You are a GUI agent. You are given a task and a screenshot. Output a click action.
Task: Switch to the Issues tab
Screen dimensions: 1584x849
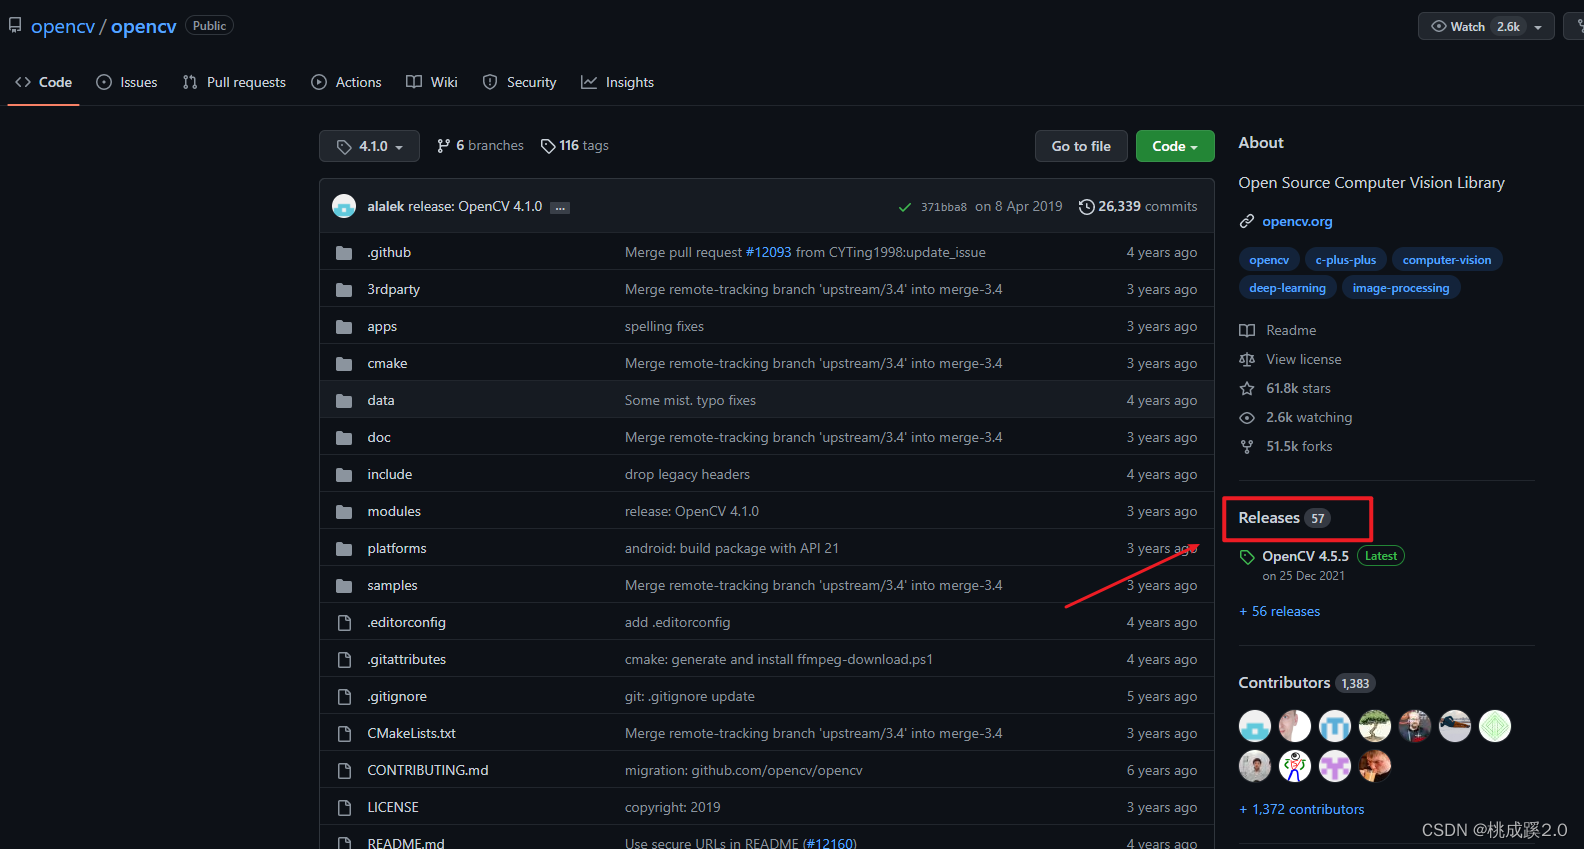(127, 82)
